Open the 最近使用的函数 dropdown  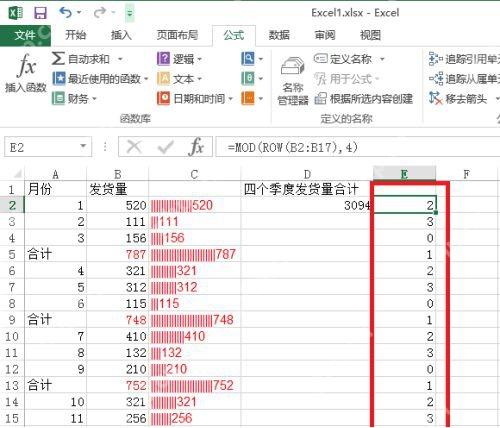[100, 79]
